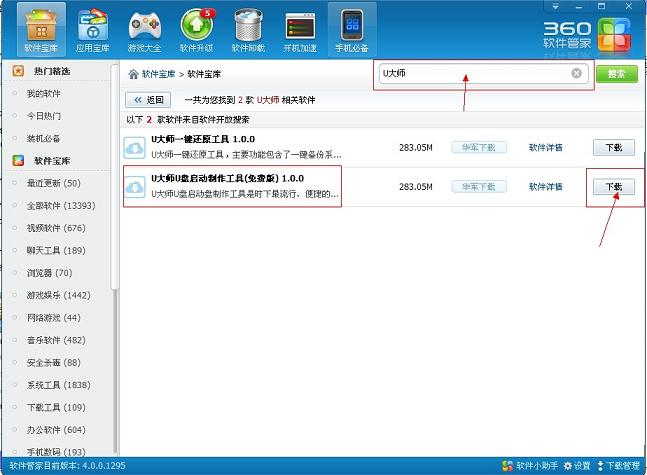Select 视频软件 (676) category
This screenshot has height=475, width=647.
point(56,228)
